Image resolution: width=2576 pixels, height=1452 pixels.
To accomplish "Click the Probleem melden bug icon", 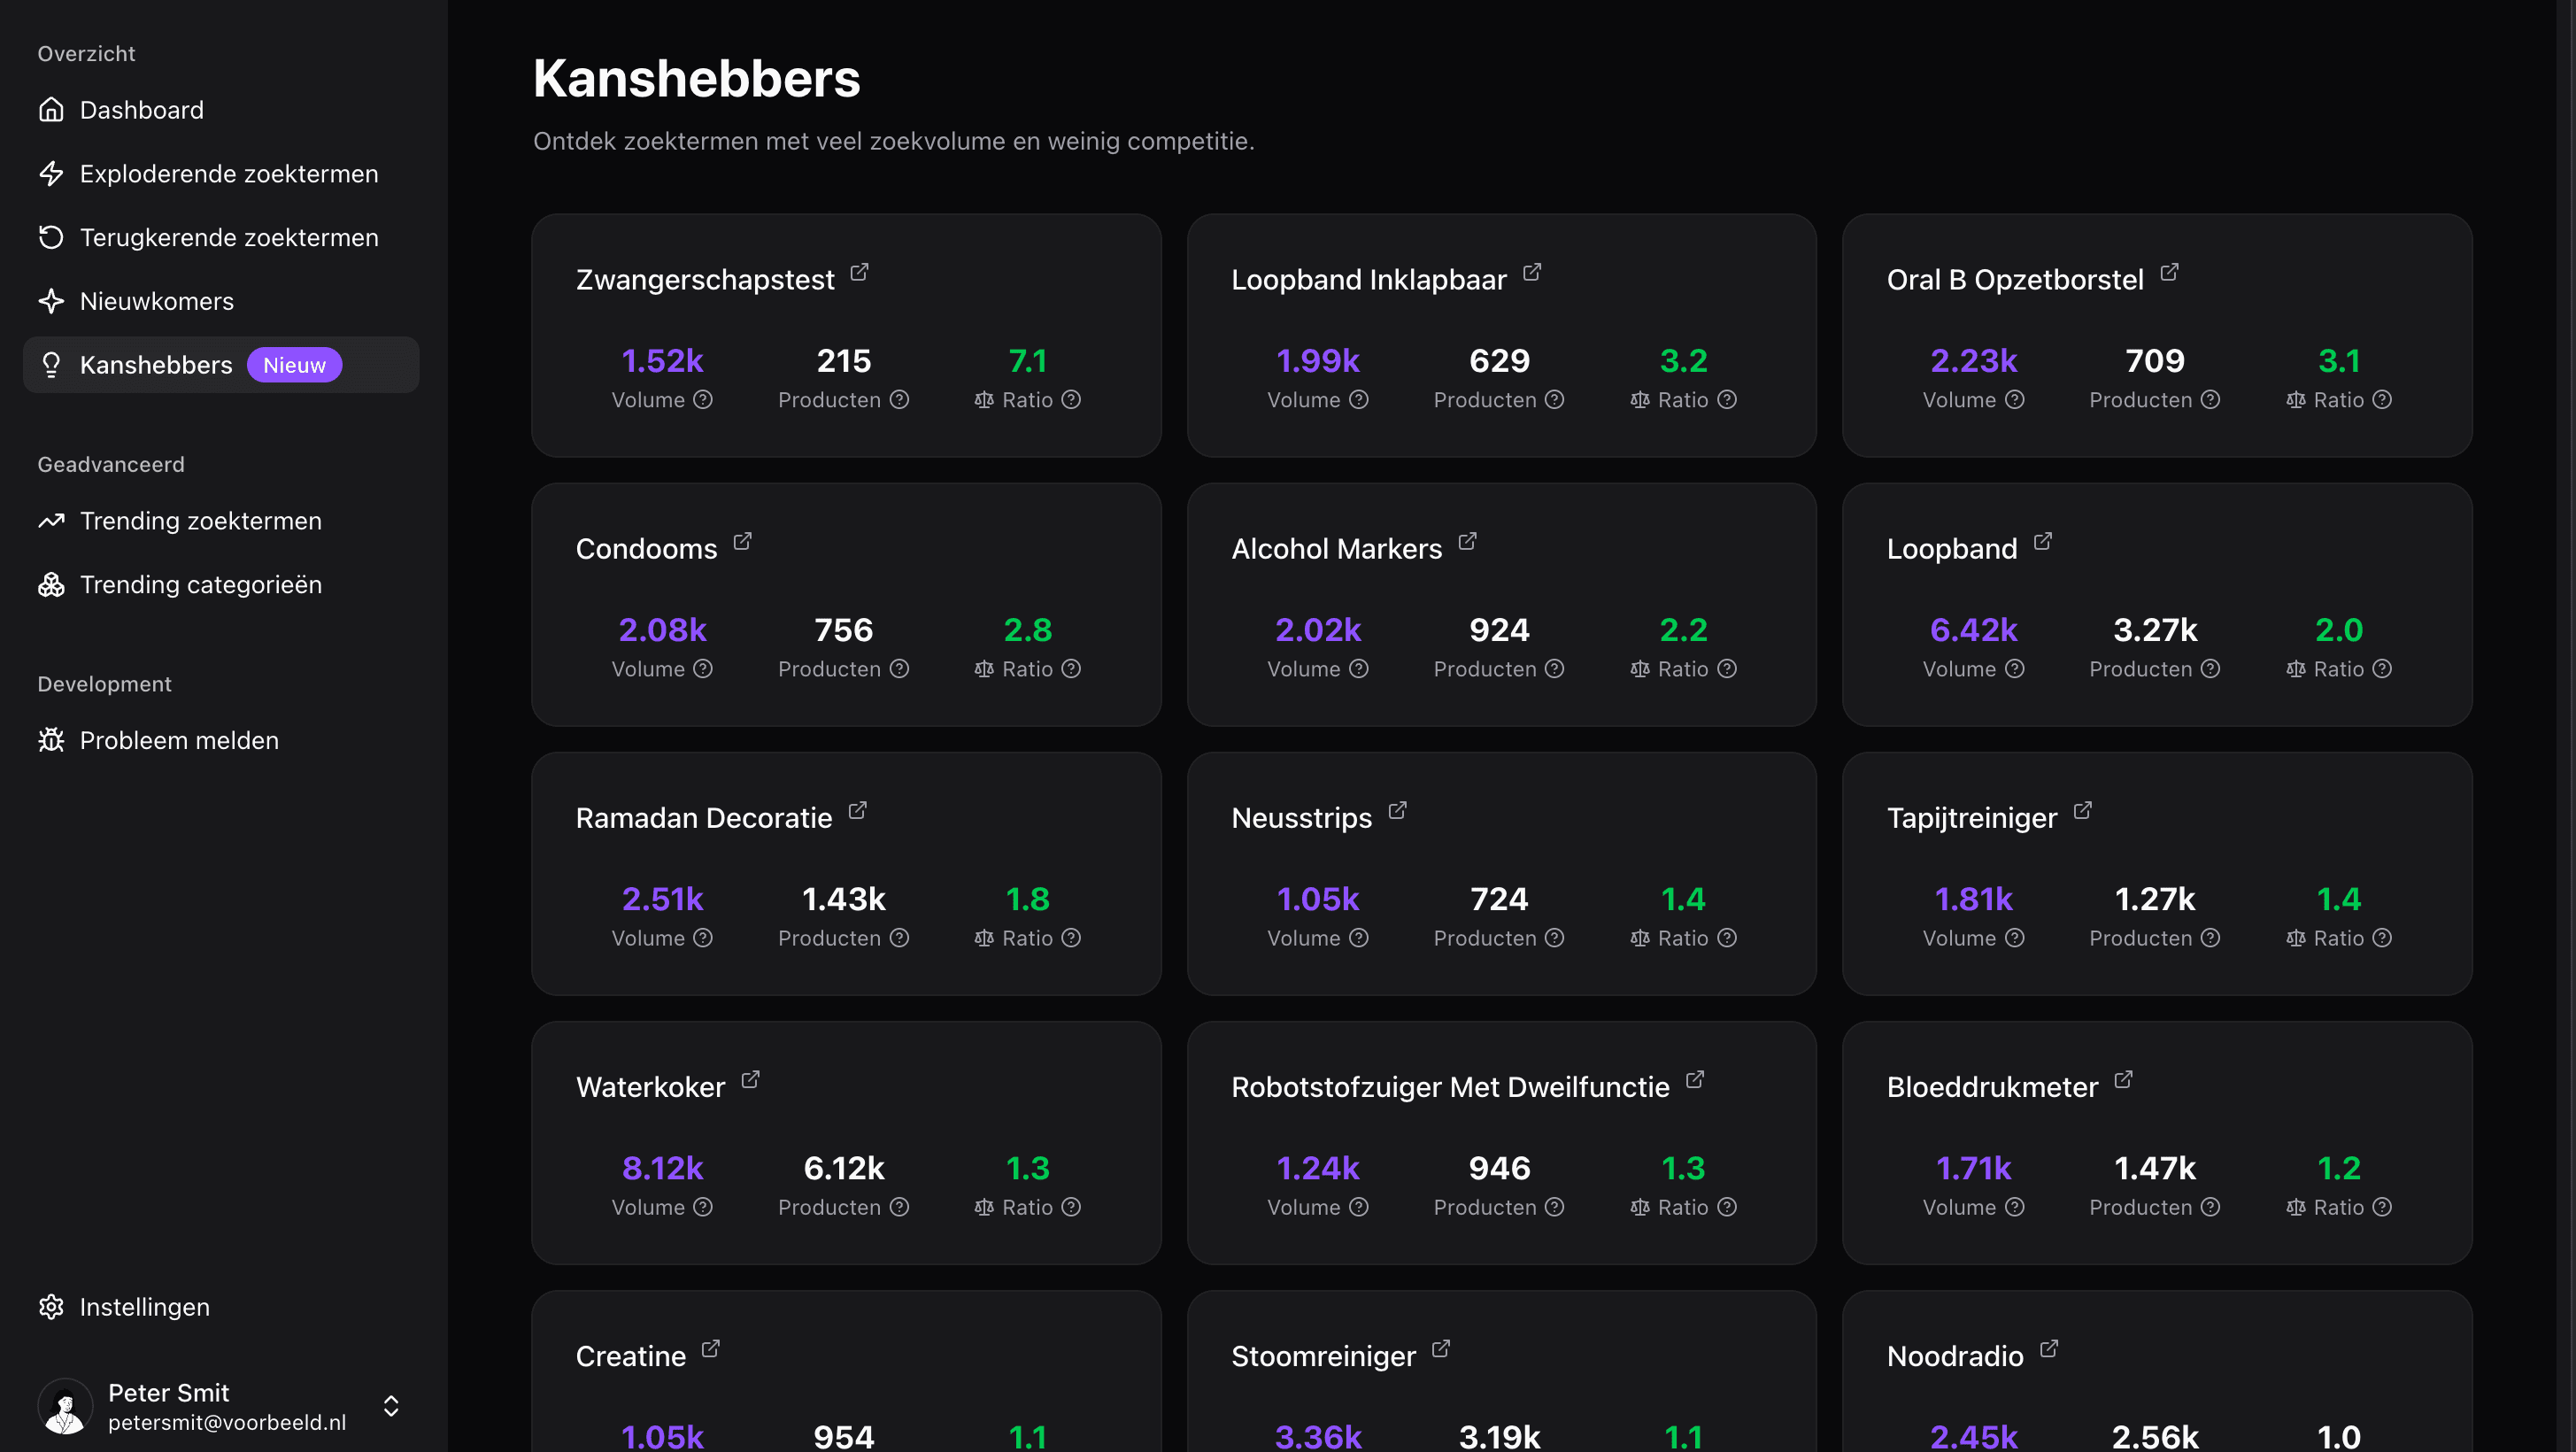I will tap(51, 740).
